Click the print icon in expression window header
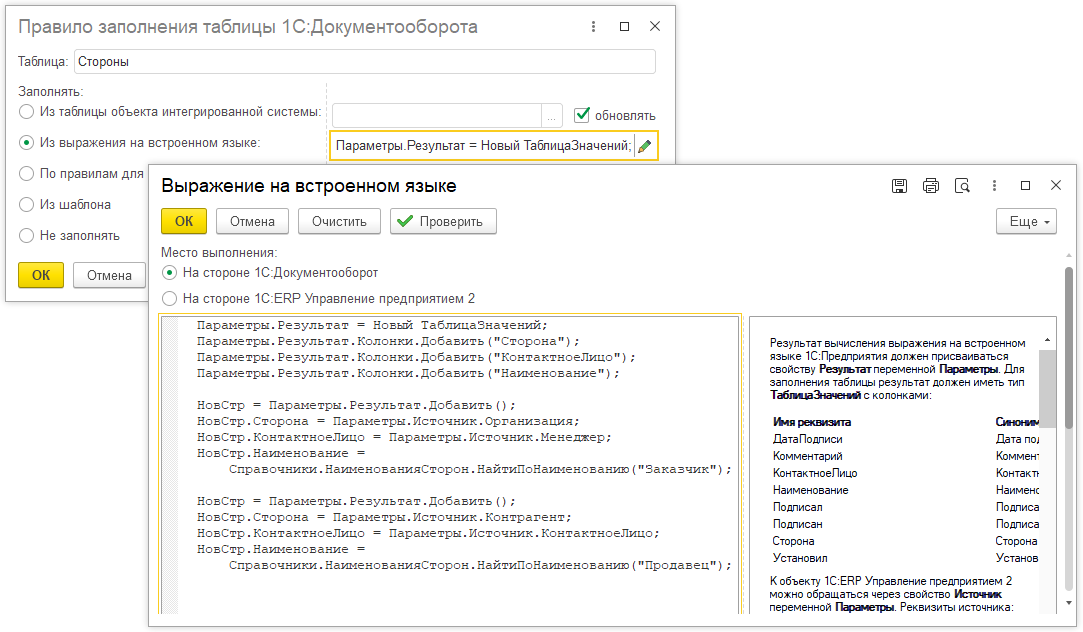 tap(930, 186)
